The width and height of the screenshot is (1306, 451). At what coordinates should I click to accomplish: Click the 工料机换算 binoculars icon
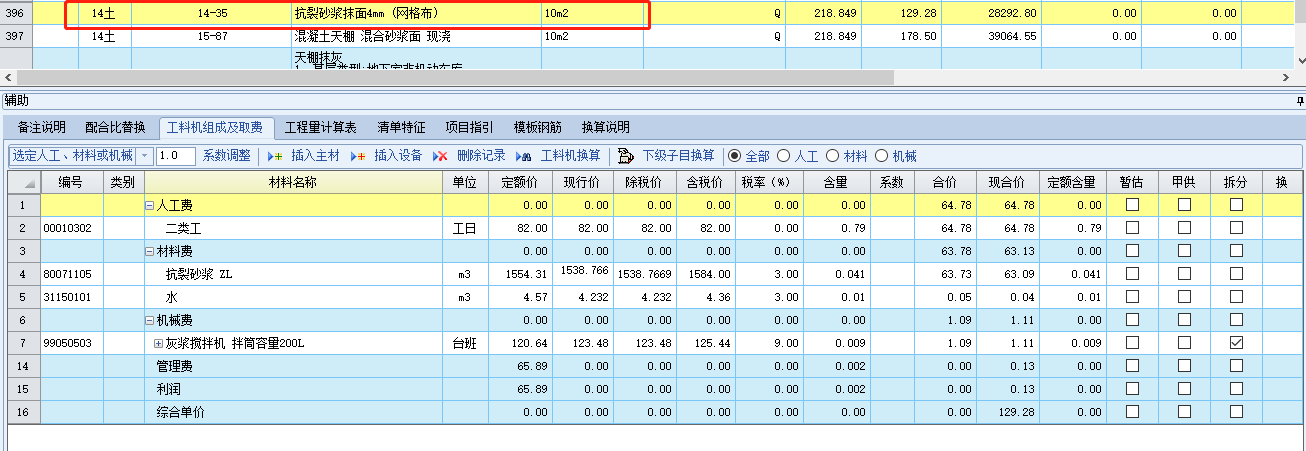click(x=526, y=157)
